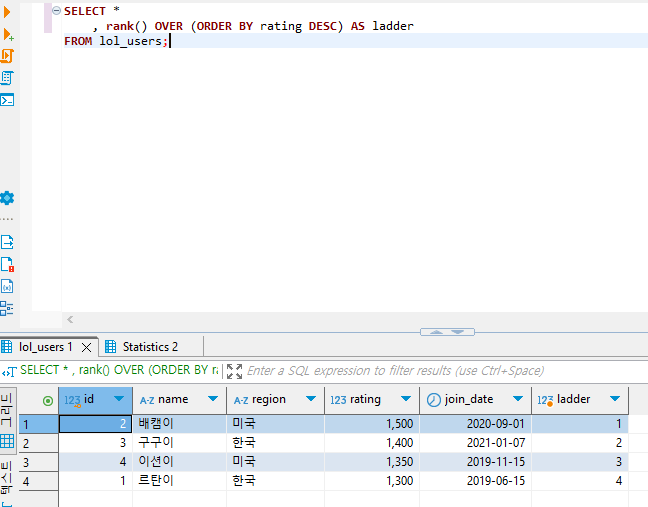Screen dimensions: 648x507
Task: Click the rating cell 1,400
Action: [x=372, y=443]
